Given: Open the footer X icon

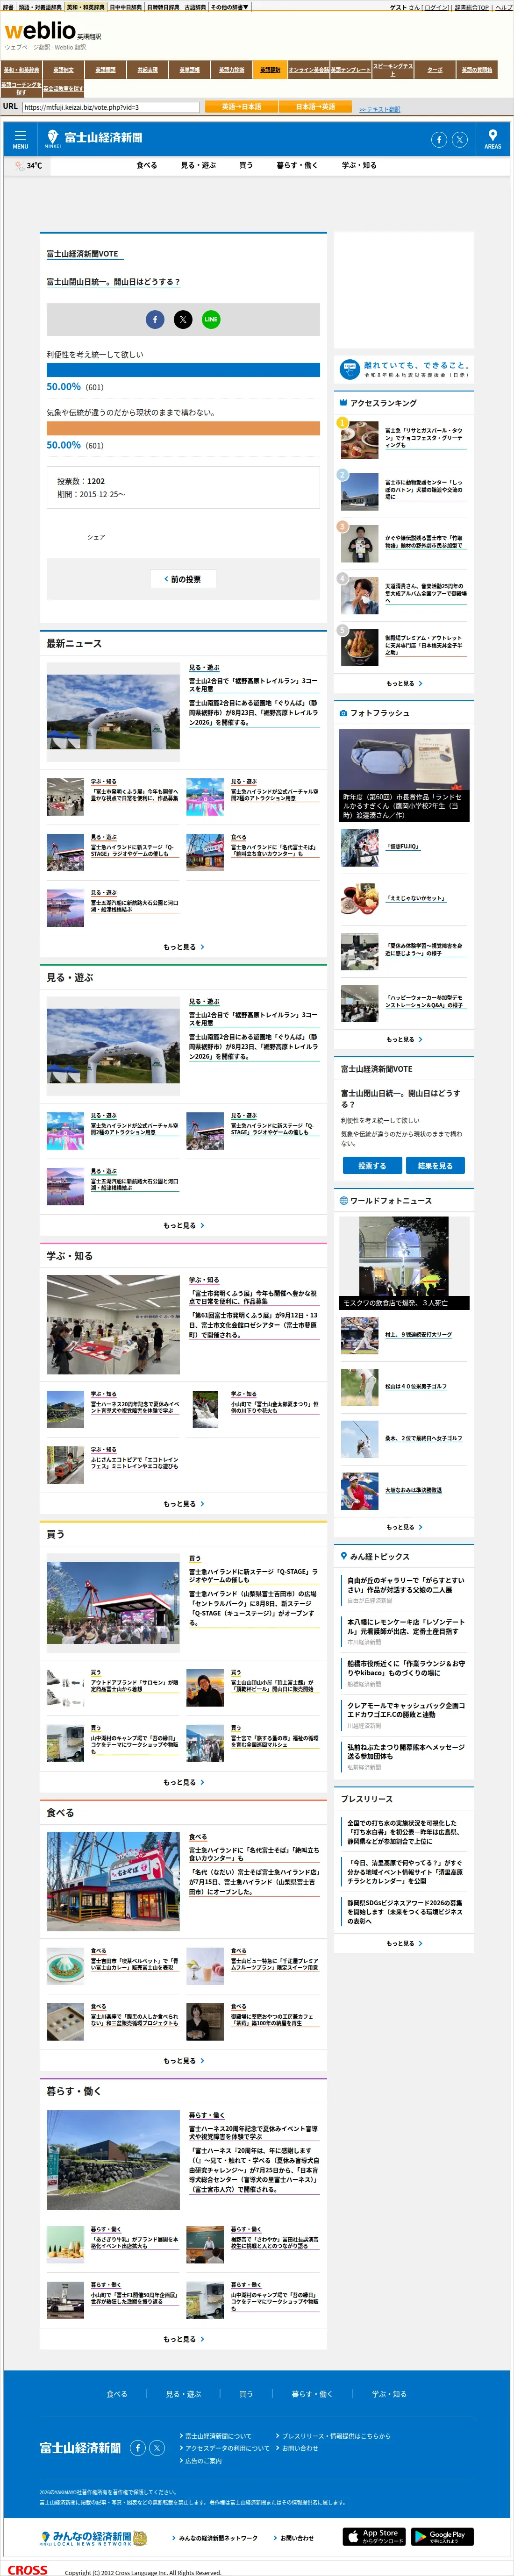Looking at the screenshot, I should [x=157, y=2448].
